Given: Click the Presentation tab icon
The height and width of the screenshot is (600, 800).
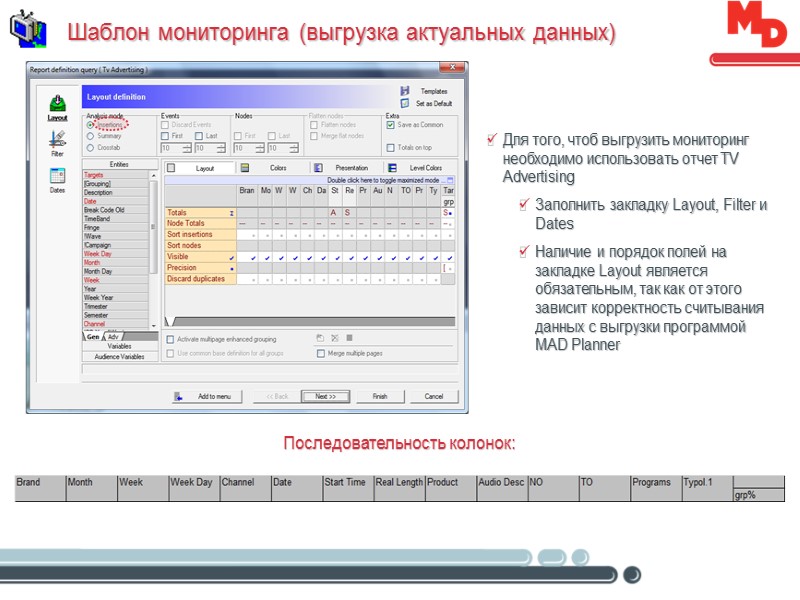Looking at the screenshot, I should point(318,168).
